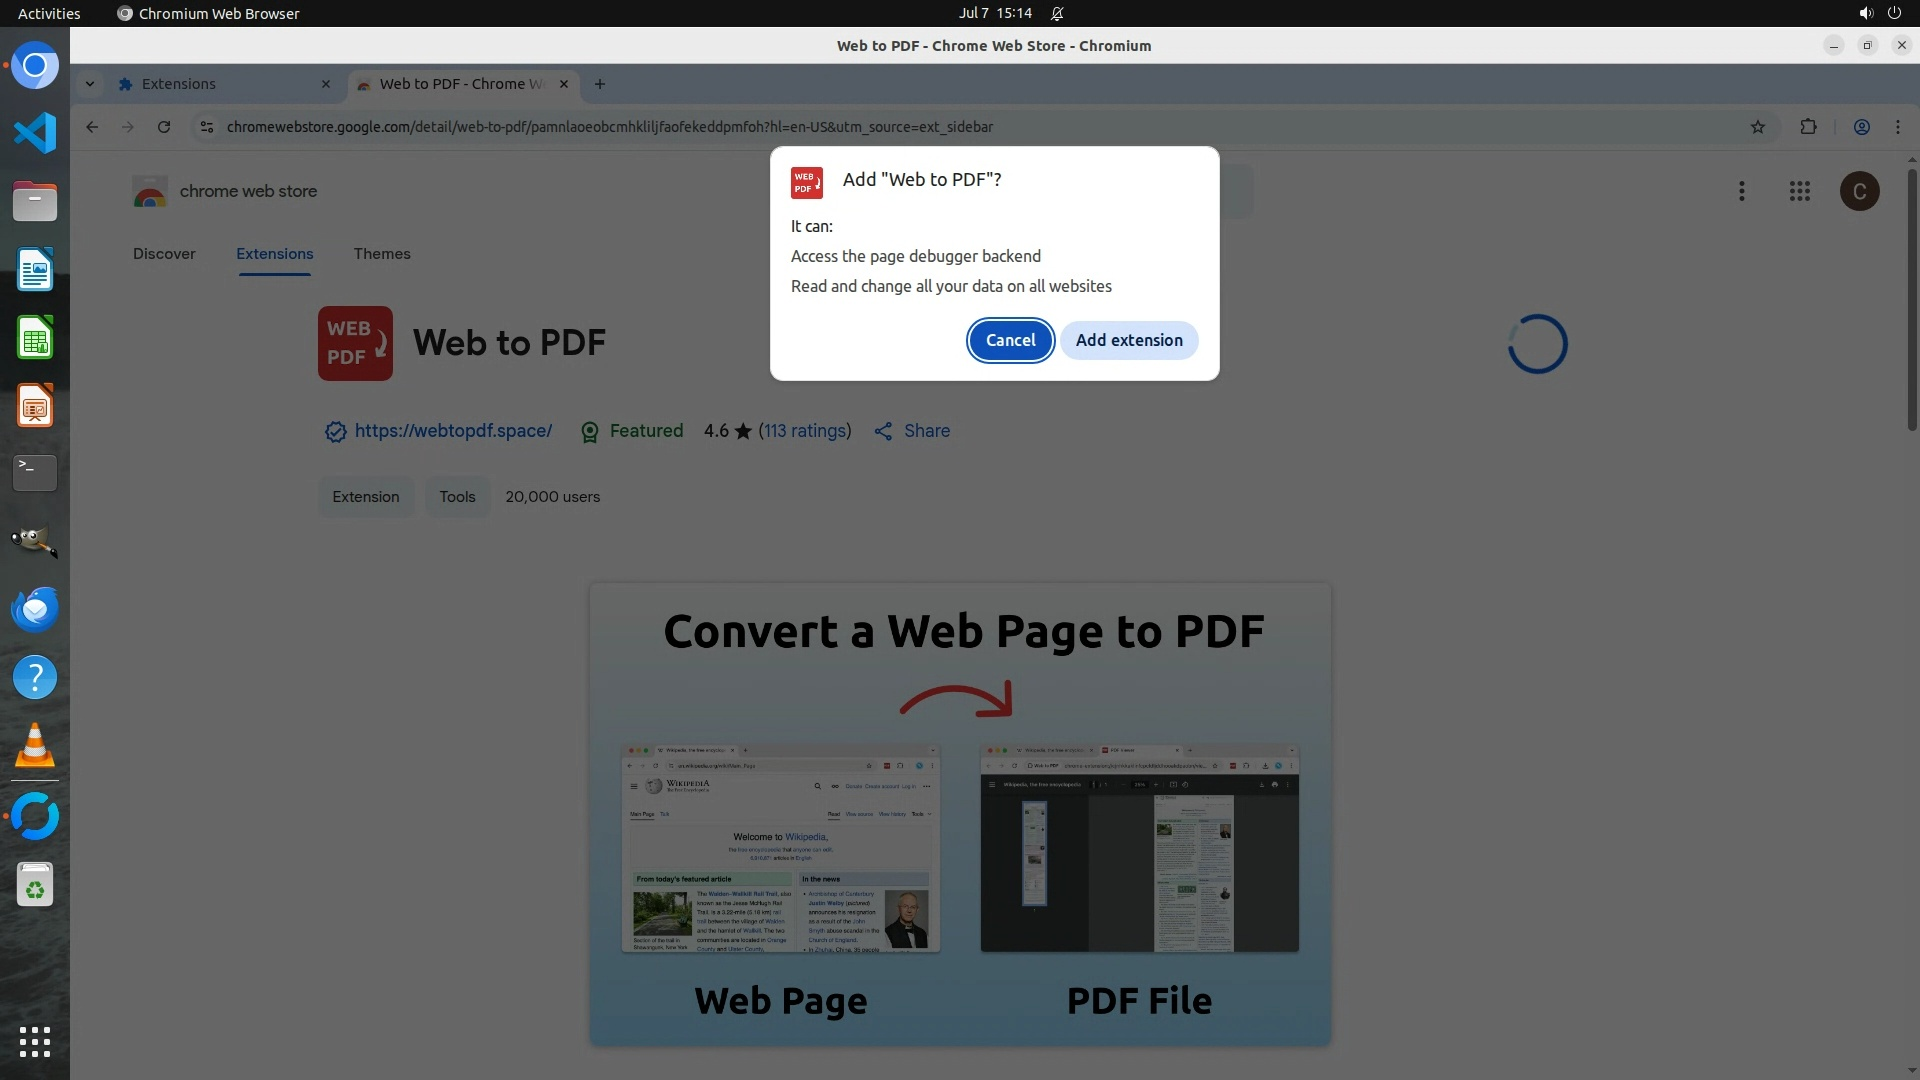Open Chrome Web Store more options menu

pos(1741,191)
